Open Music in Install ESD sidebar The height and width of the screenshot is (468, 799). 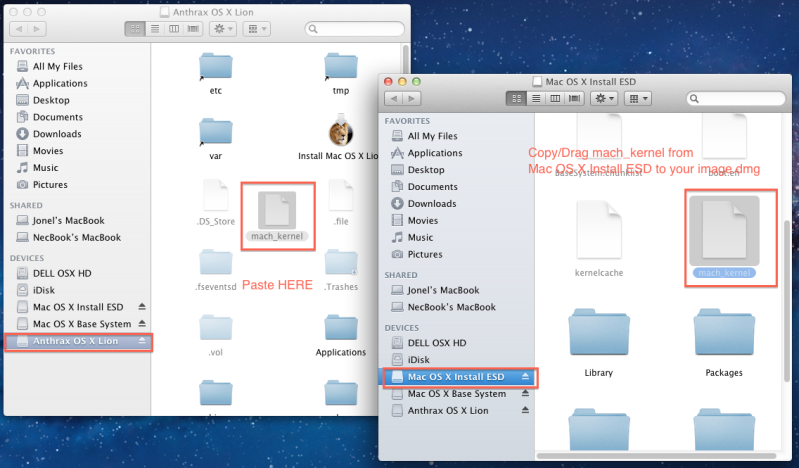click(420, 237)
